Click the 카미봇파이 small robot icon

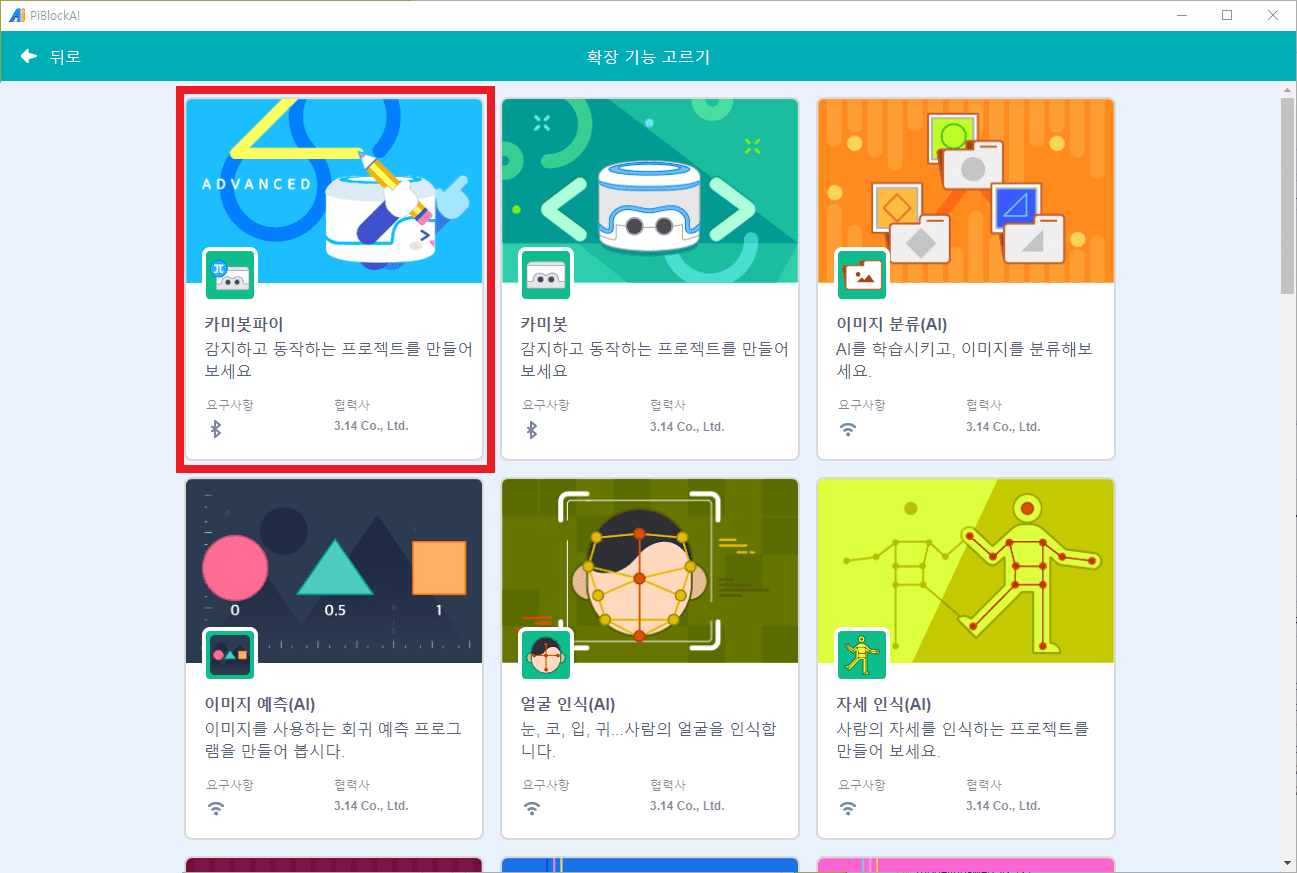230,275
